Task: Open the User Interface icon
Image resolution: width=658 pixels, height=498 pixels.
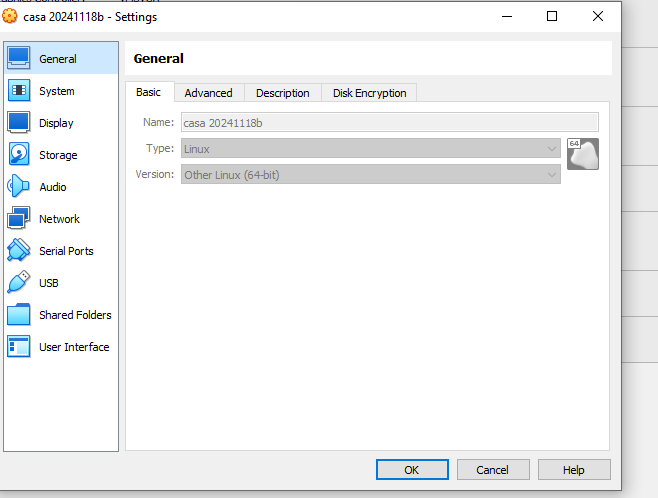Action: (19, 347)
